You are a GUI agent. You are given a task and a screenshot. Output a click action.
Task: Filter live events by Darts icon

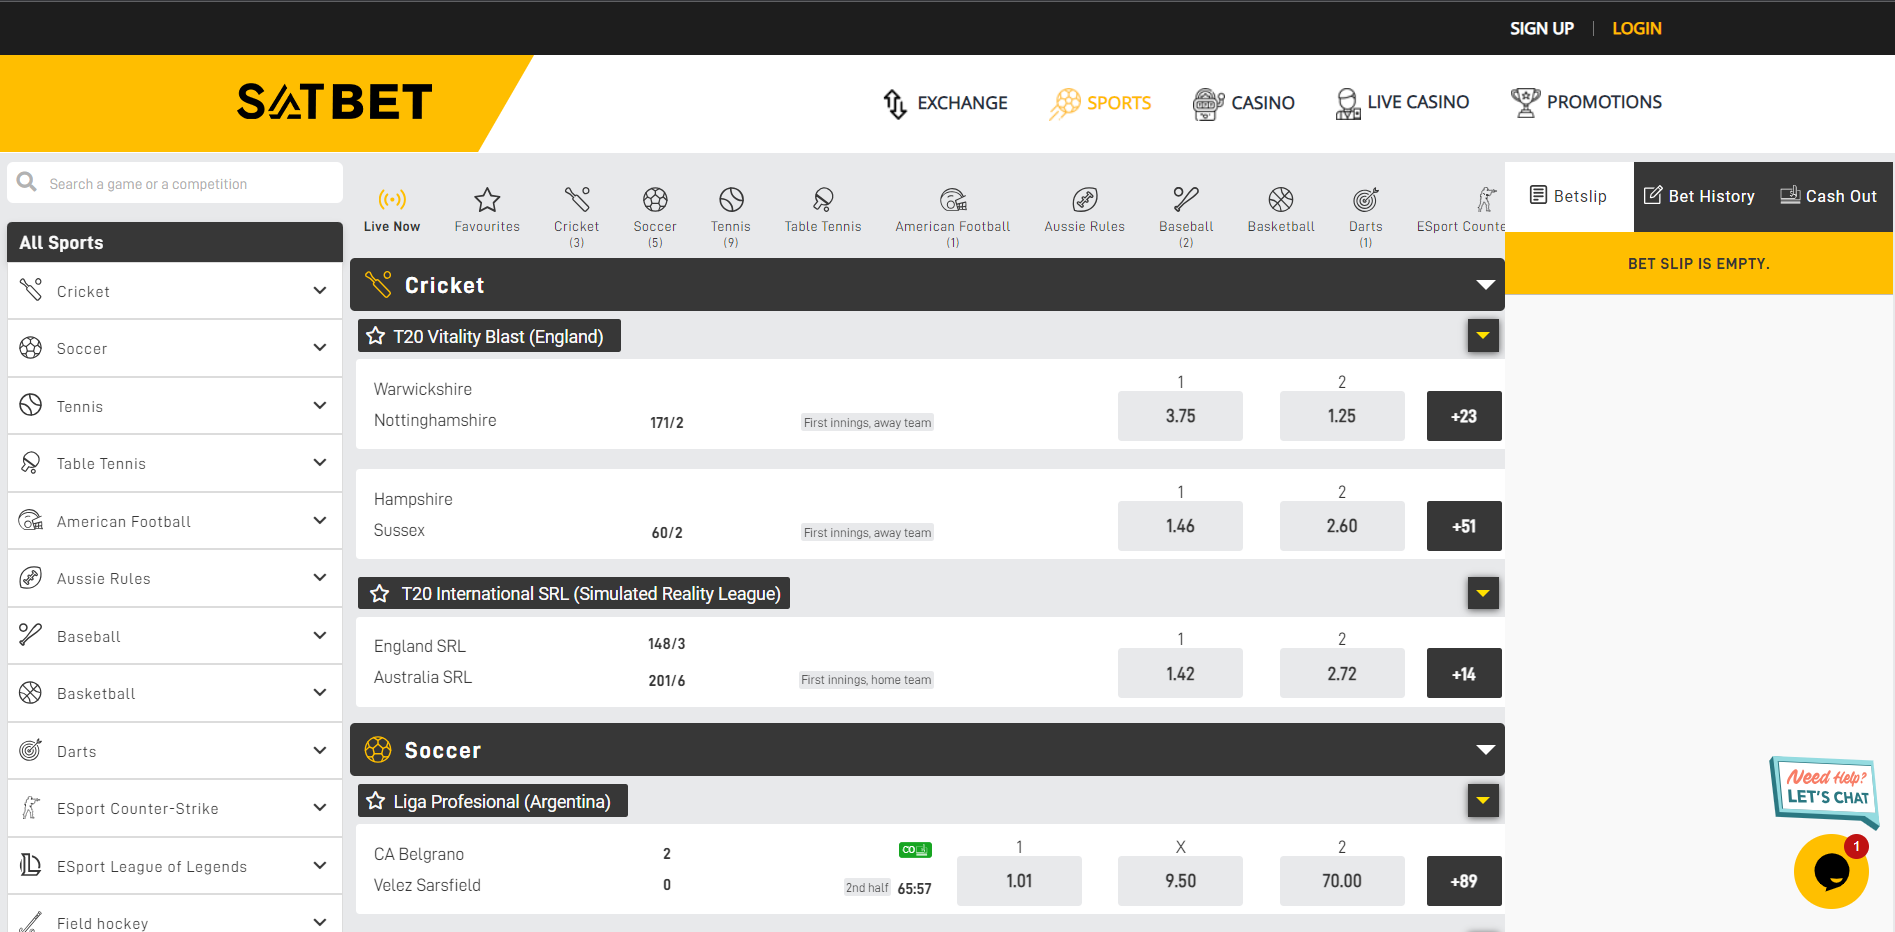1366,199
